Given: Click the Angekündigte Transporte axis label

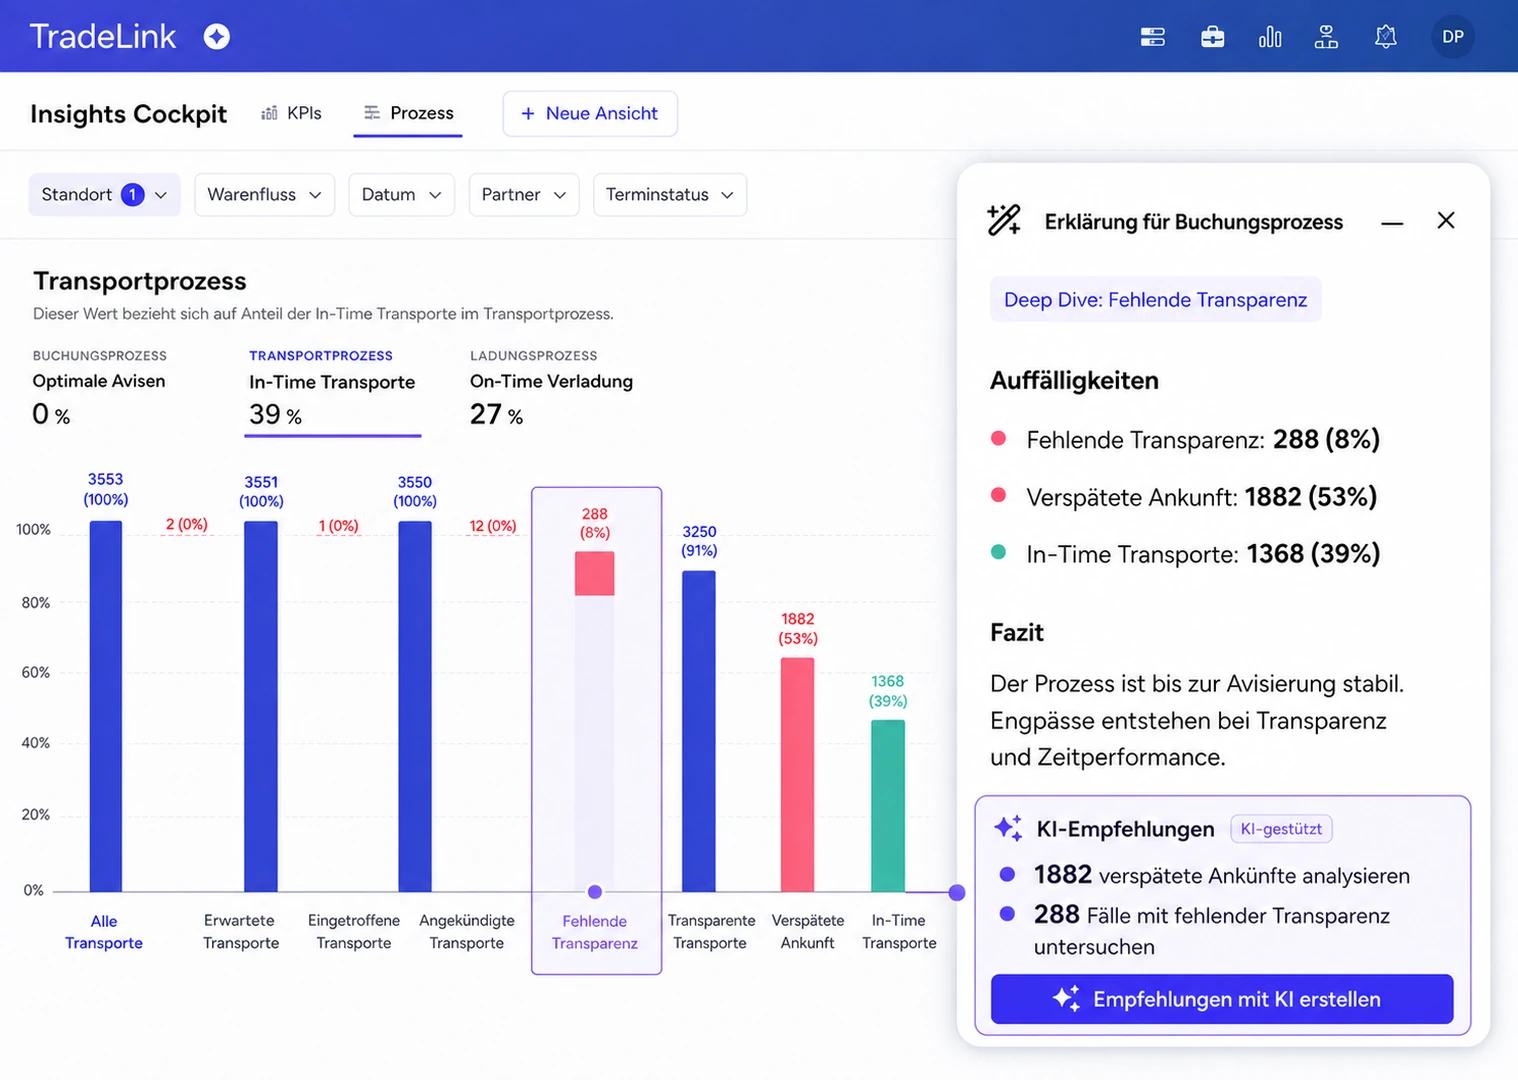Looking at the screenshot, I should pos(467,932).
